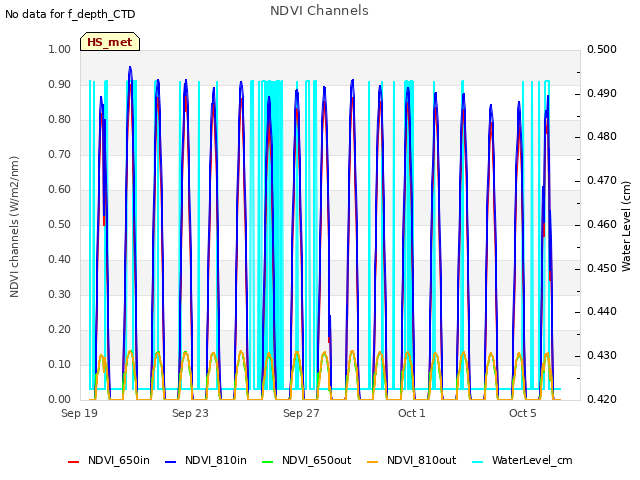Click the cyan WaterLevel_cm legend swatch
The width and height of the screenshot is (640, 480).
pos(477,462)
